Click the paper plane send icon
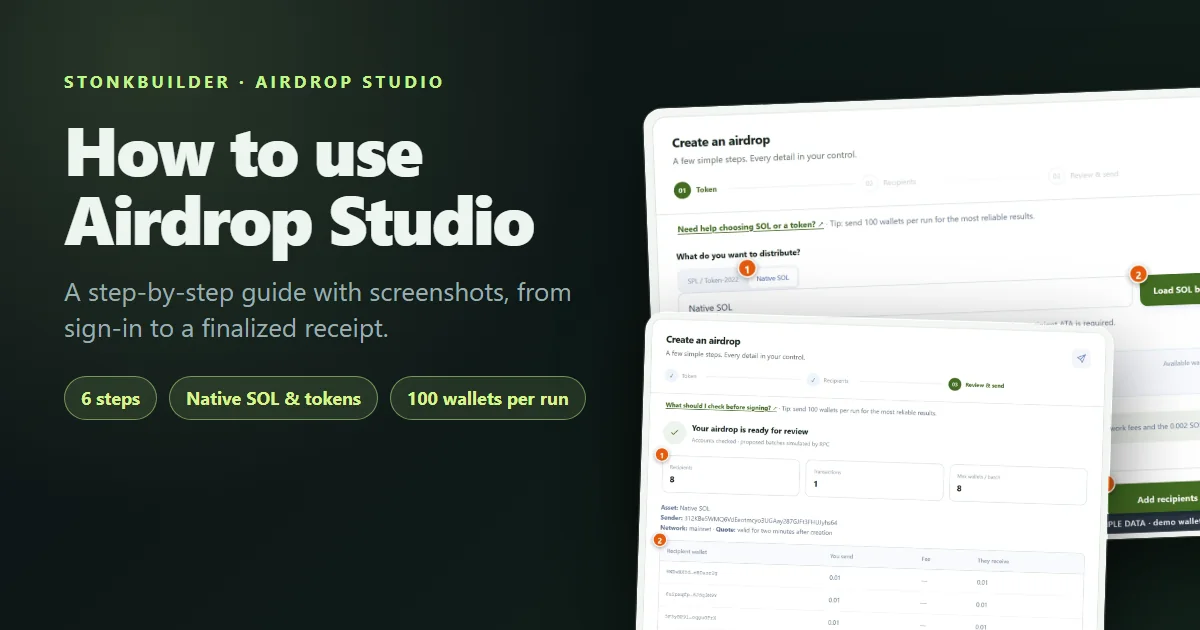Viewport: 1200px width, 630px height. [1081, 359]
